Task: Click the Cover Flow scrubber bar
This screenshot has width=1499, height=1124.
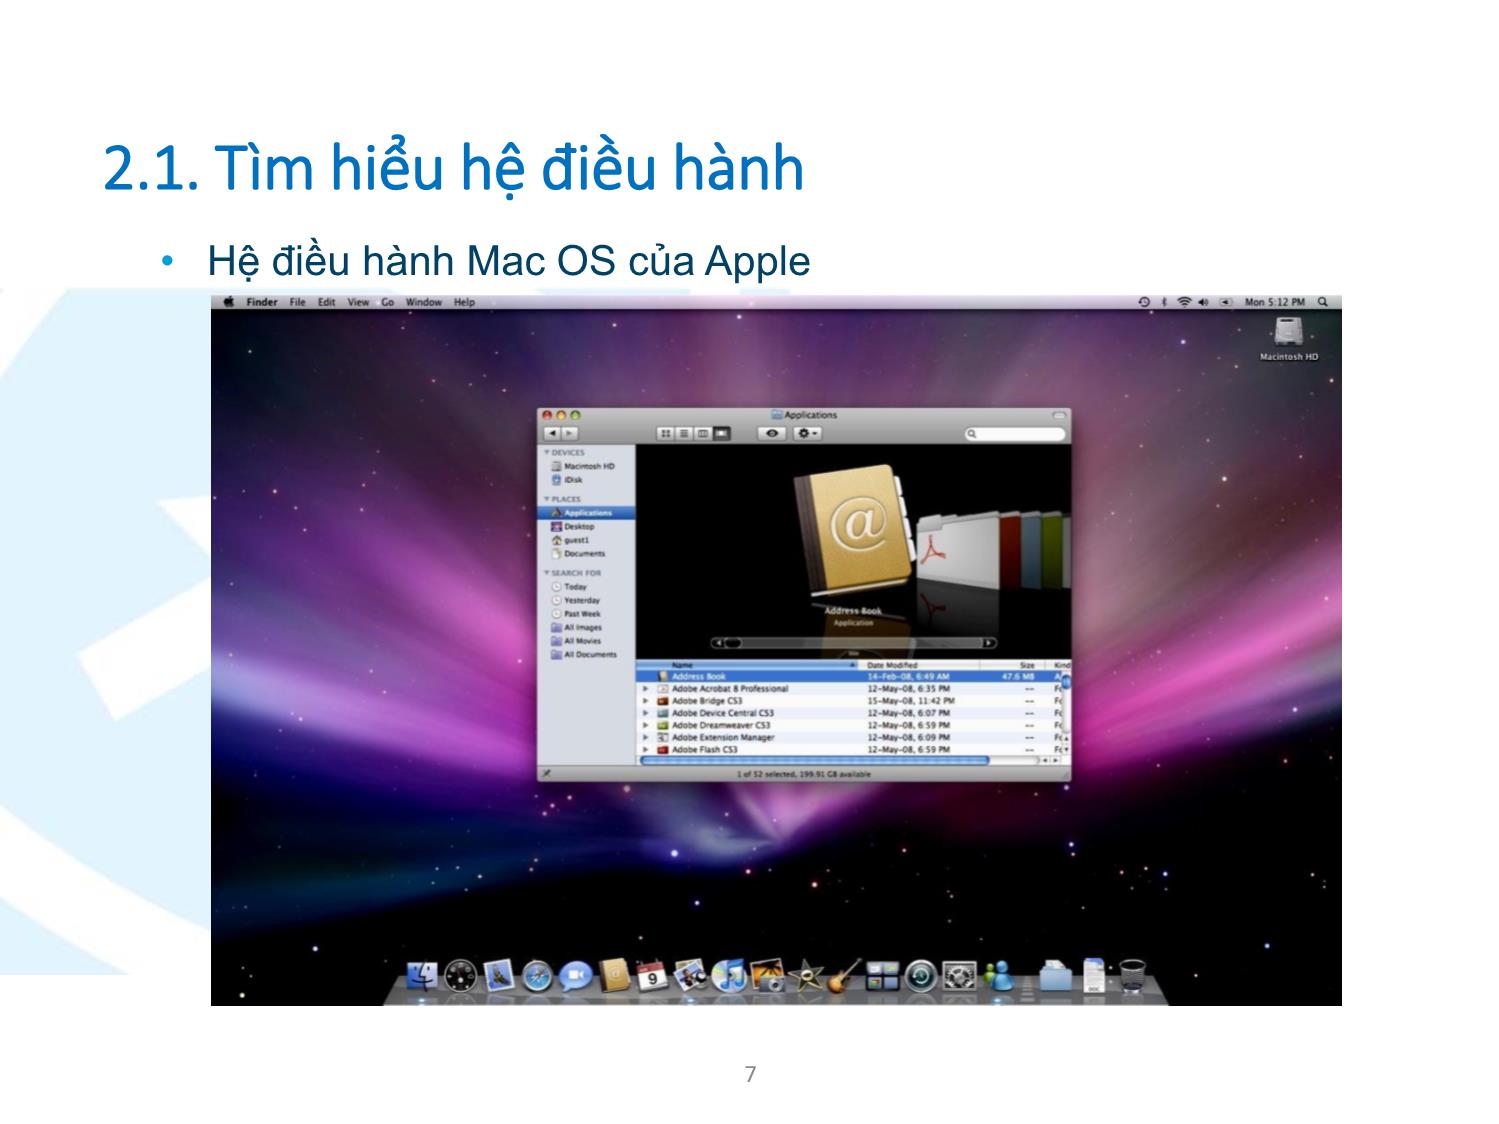Action: pos(853,643)
